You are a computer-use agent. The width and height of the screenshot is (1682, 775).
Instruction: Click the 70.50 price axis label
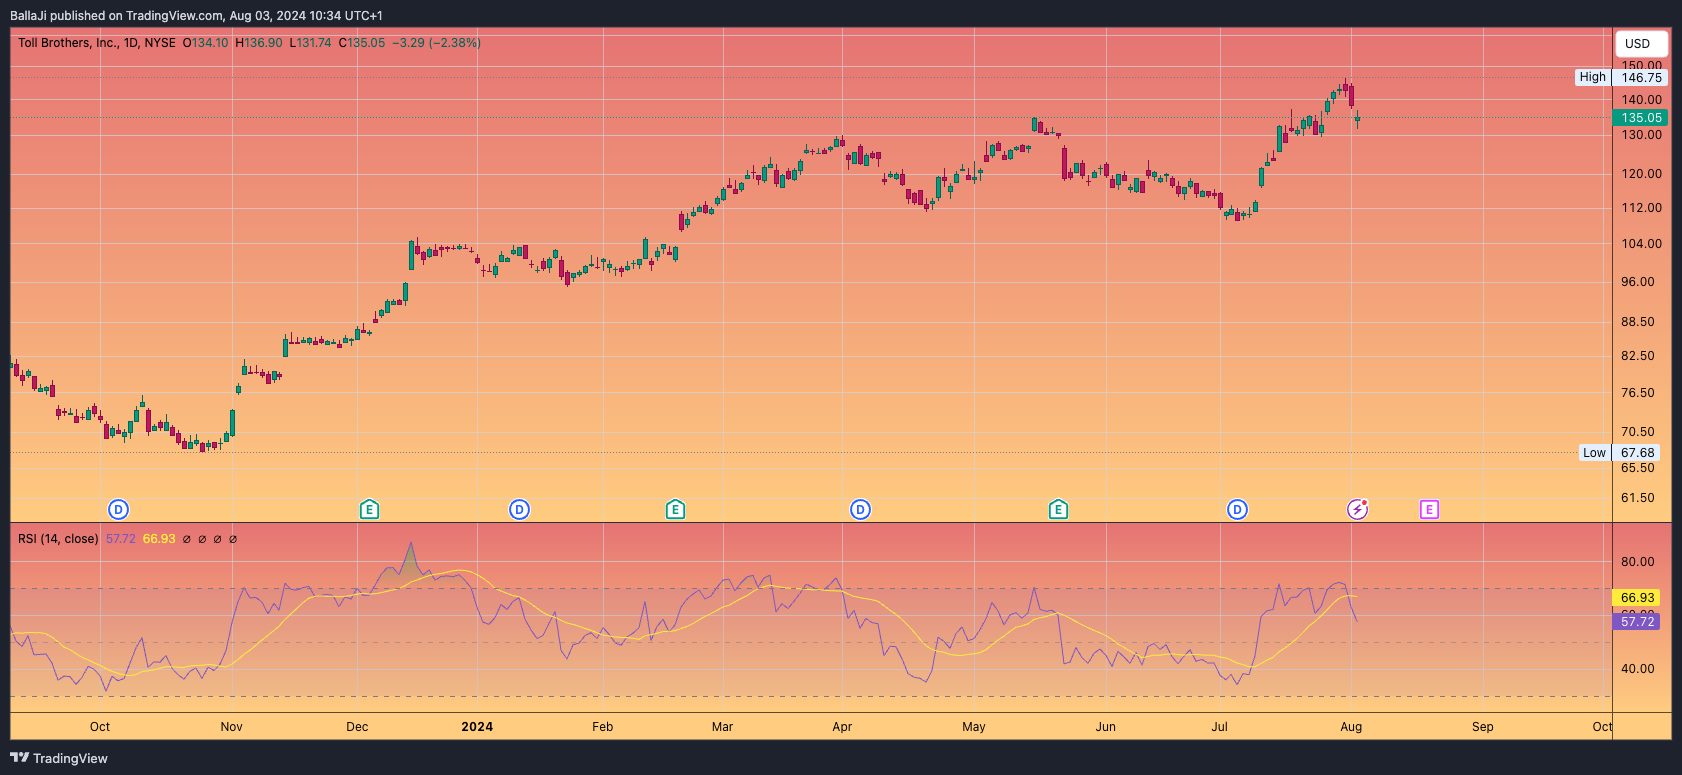click(1638, 432)
